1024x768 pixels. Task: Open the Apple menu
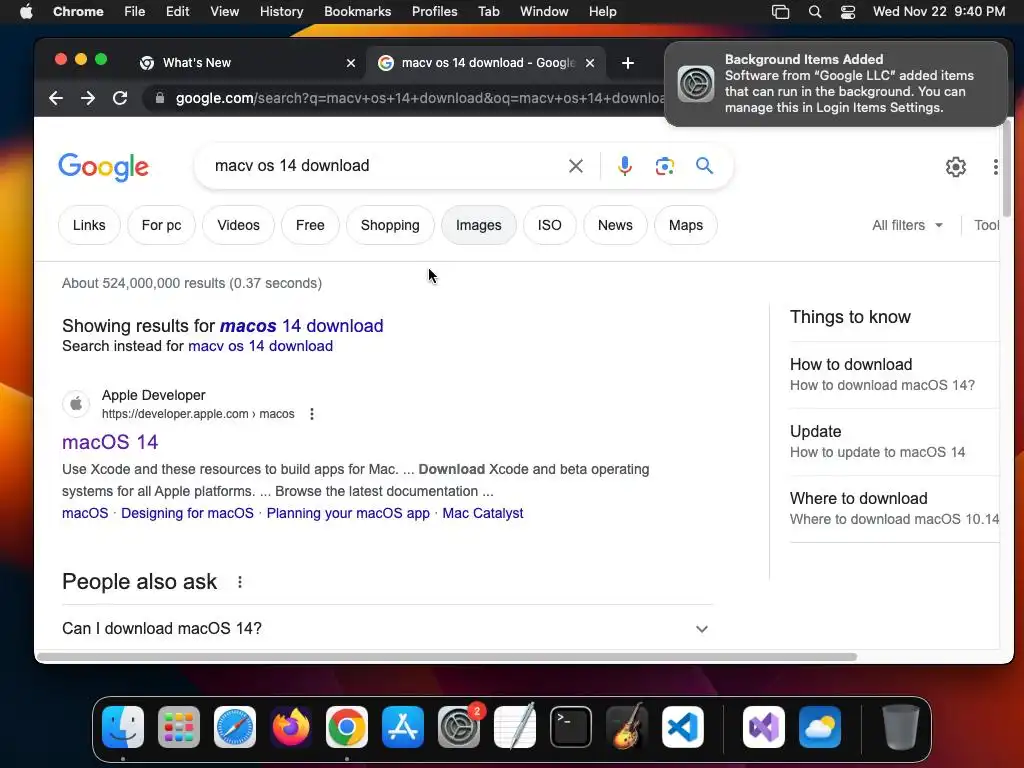[x=26, y=11]
